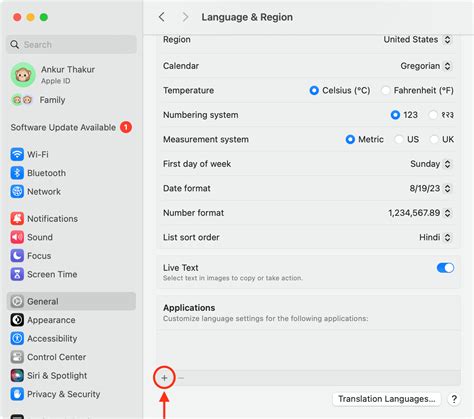Open First day of week dropdown
The width and height of the screenshot is (474, 419).
pos(430,164)
